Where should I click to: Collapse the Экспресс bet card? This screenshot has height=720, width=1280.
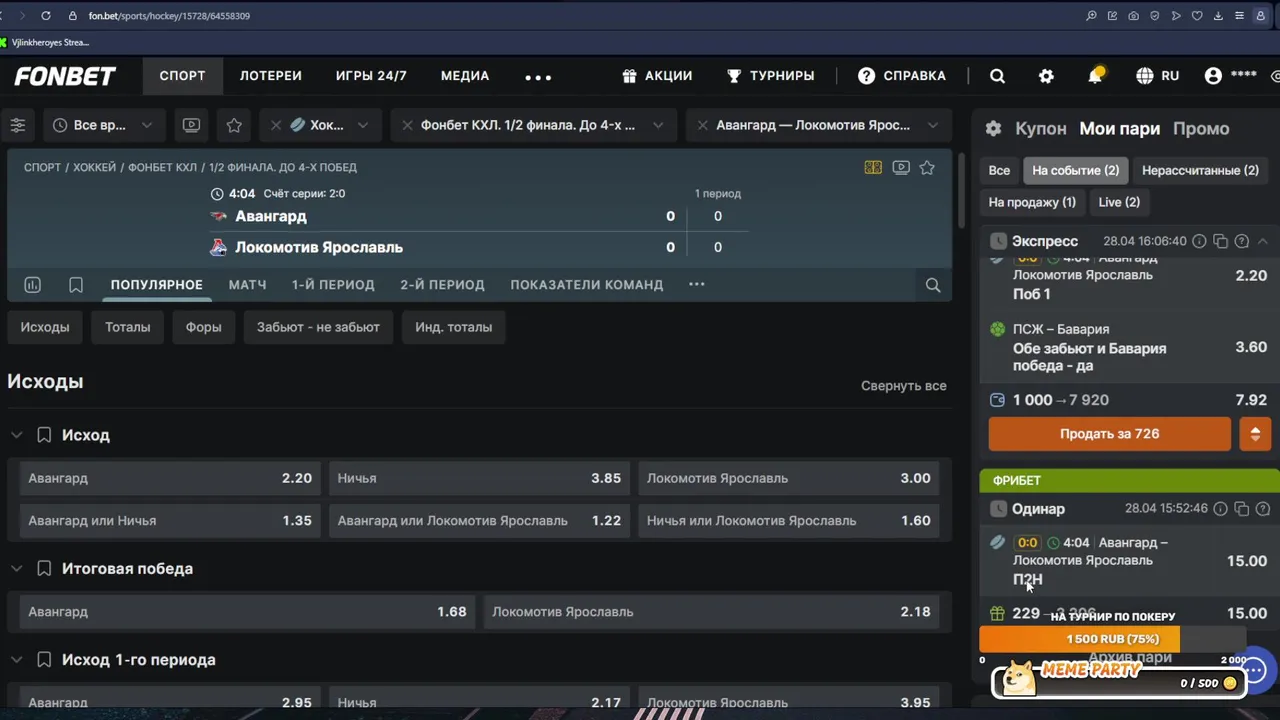click(x=1262, y=241)
